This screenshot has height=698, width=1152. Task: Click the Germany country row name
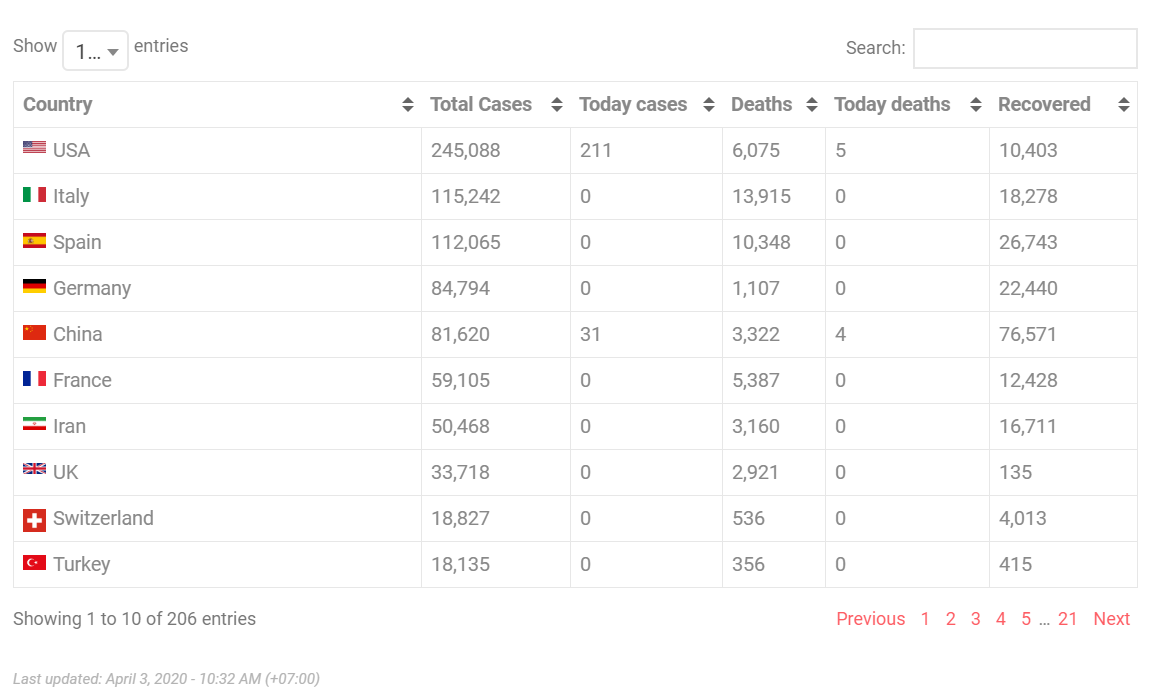pos(92,288)
